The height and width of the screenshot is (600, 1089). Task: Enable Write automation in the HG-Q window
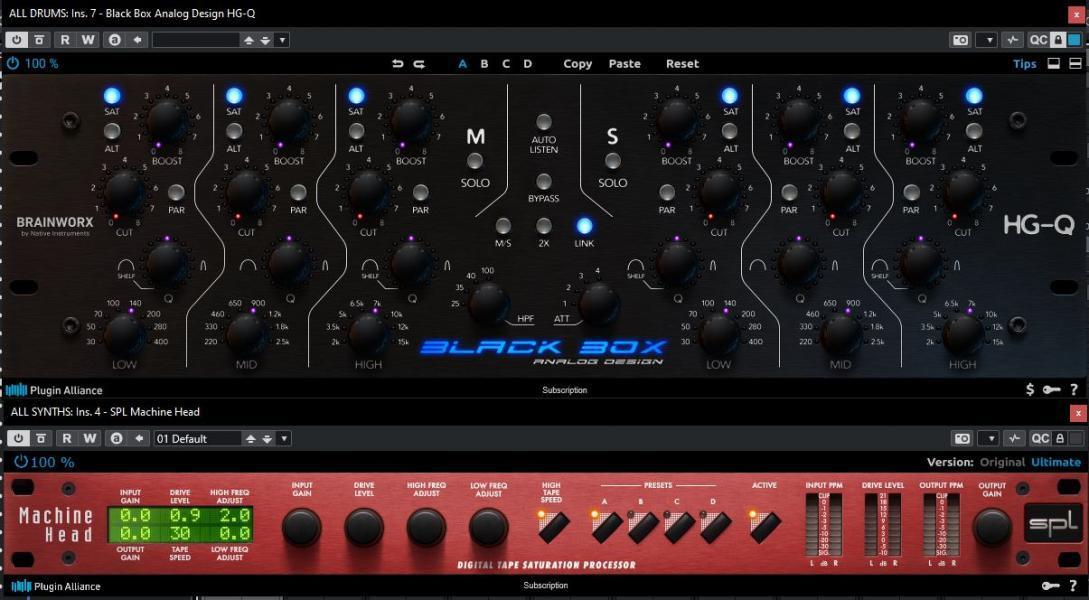click(x=88, y=40)
